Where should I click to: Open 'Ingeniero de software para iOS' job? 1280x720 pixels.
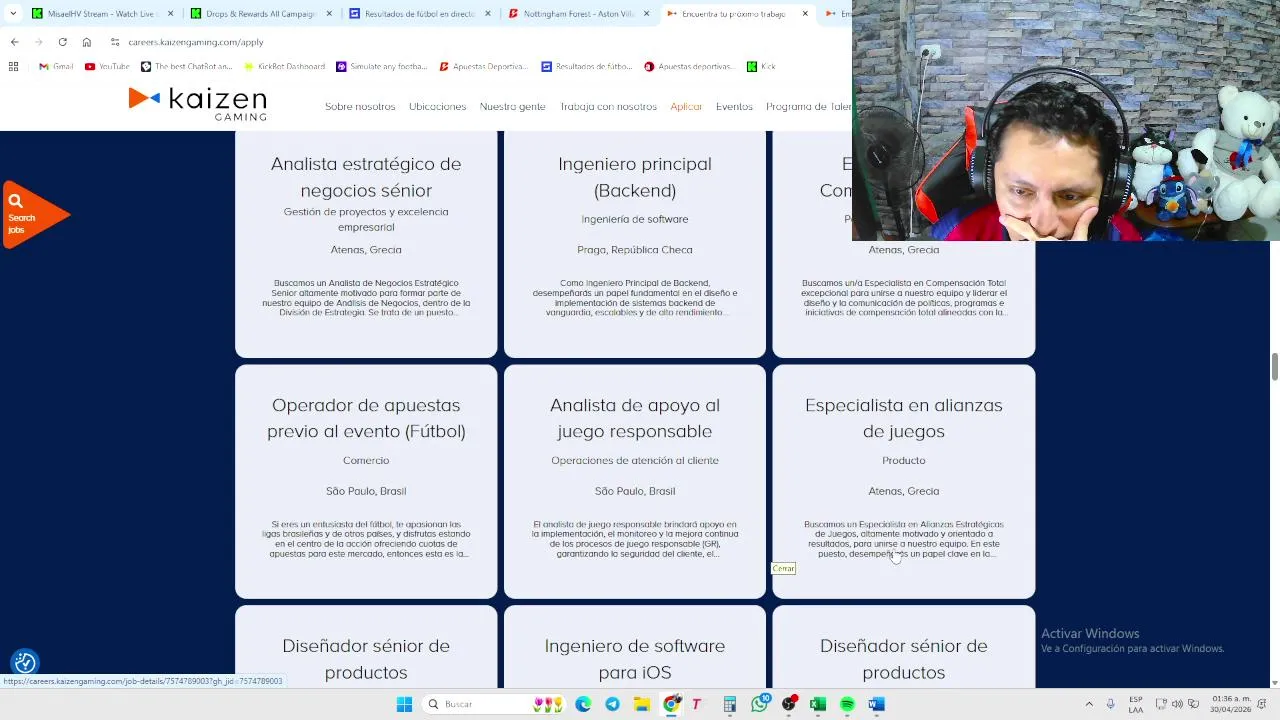pos(635,648)
